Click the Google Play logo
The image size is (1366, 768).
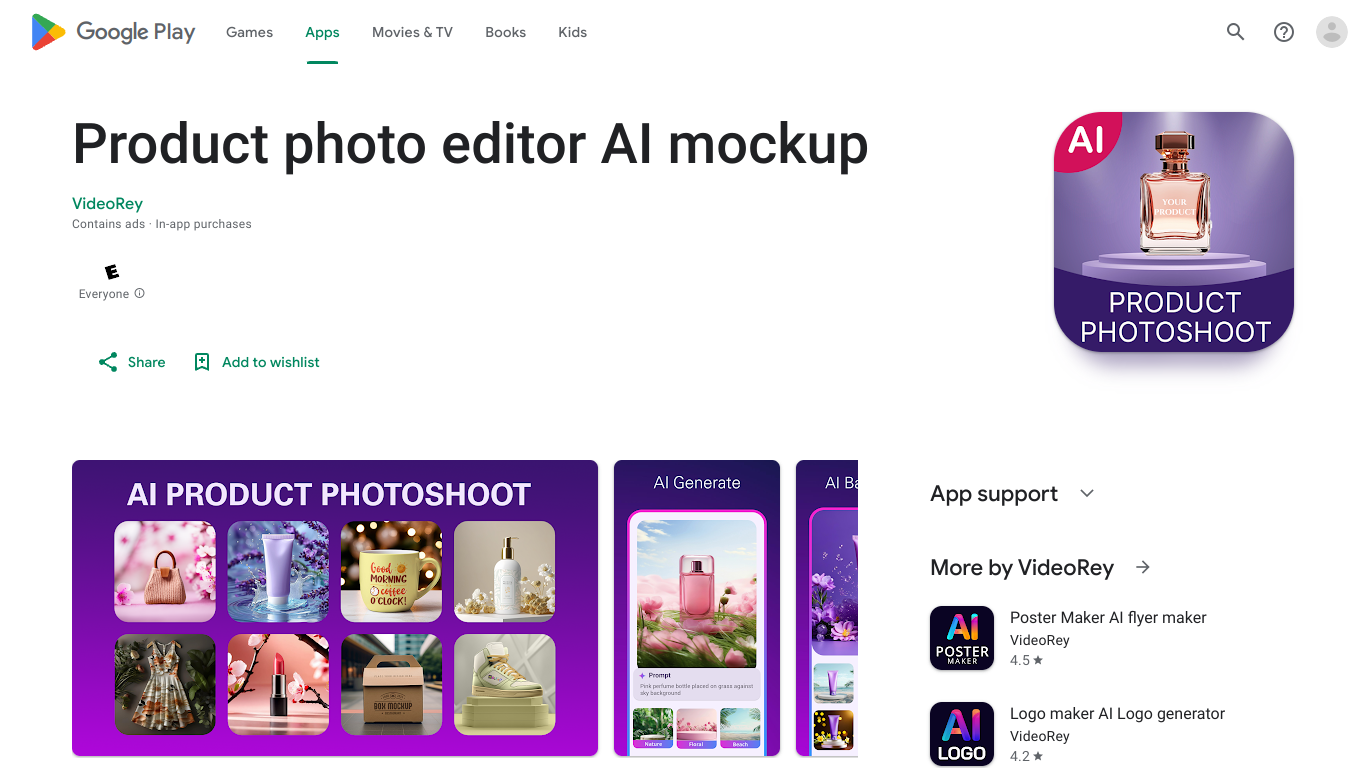coord(113,32)
